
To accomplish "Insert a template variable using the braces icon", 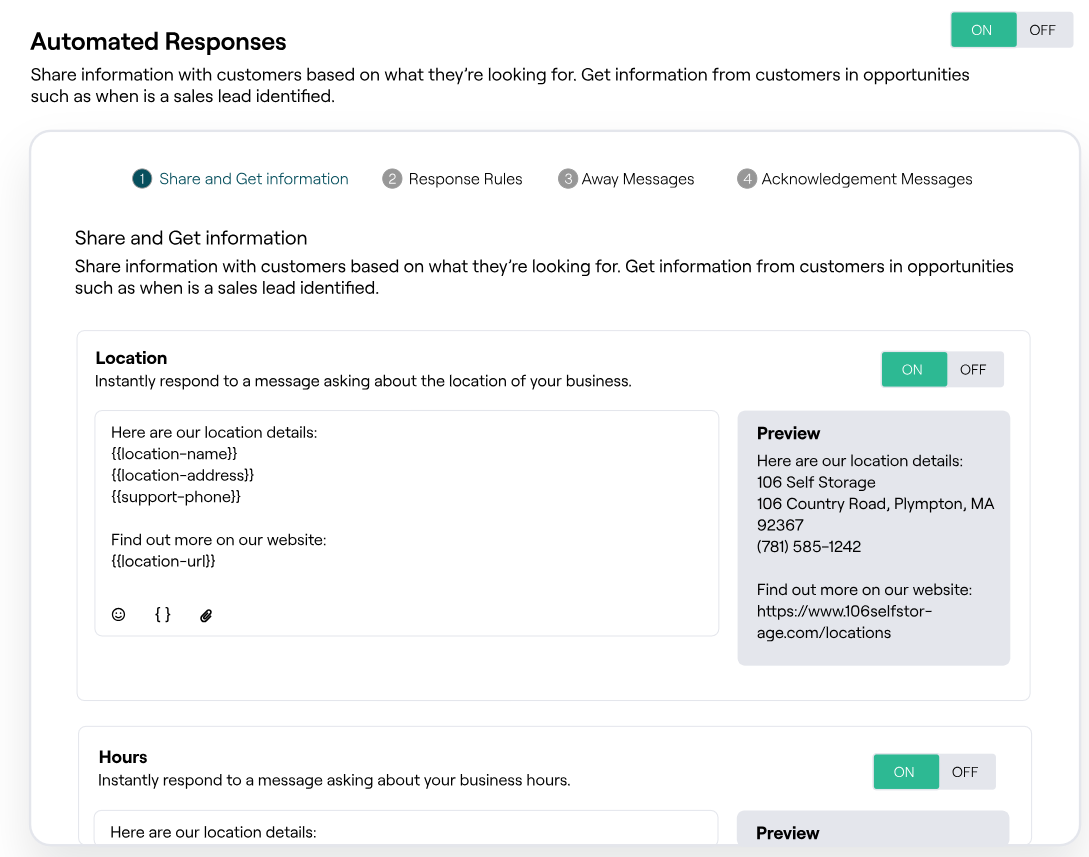I will point(162,614).
